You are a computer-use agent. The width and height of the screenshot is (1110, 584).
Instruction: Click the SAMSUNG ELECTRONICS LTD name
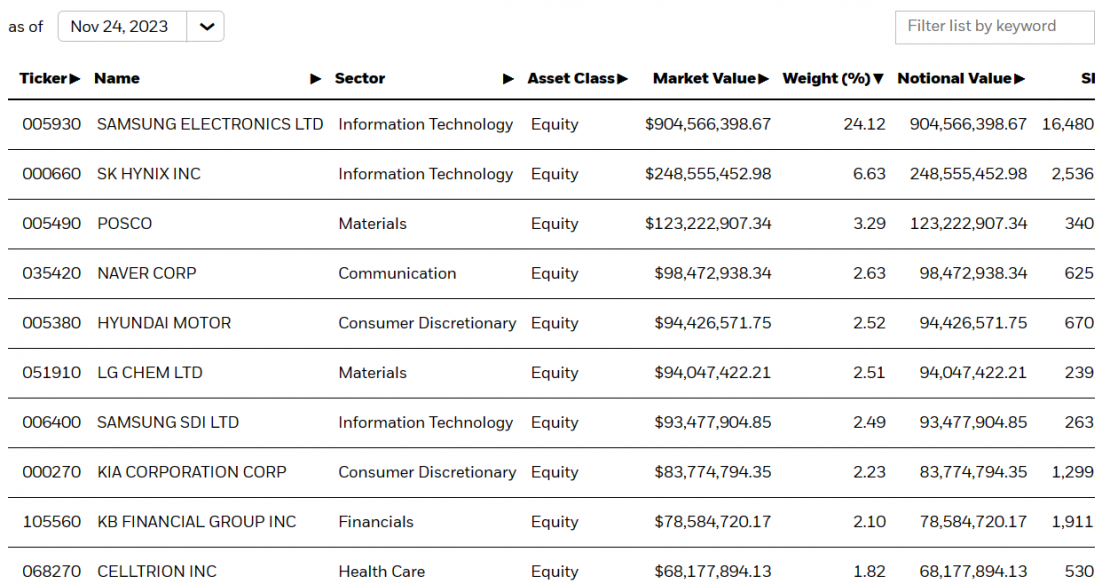point(210,125)
